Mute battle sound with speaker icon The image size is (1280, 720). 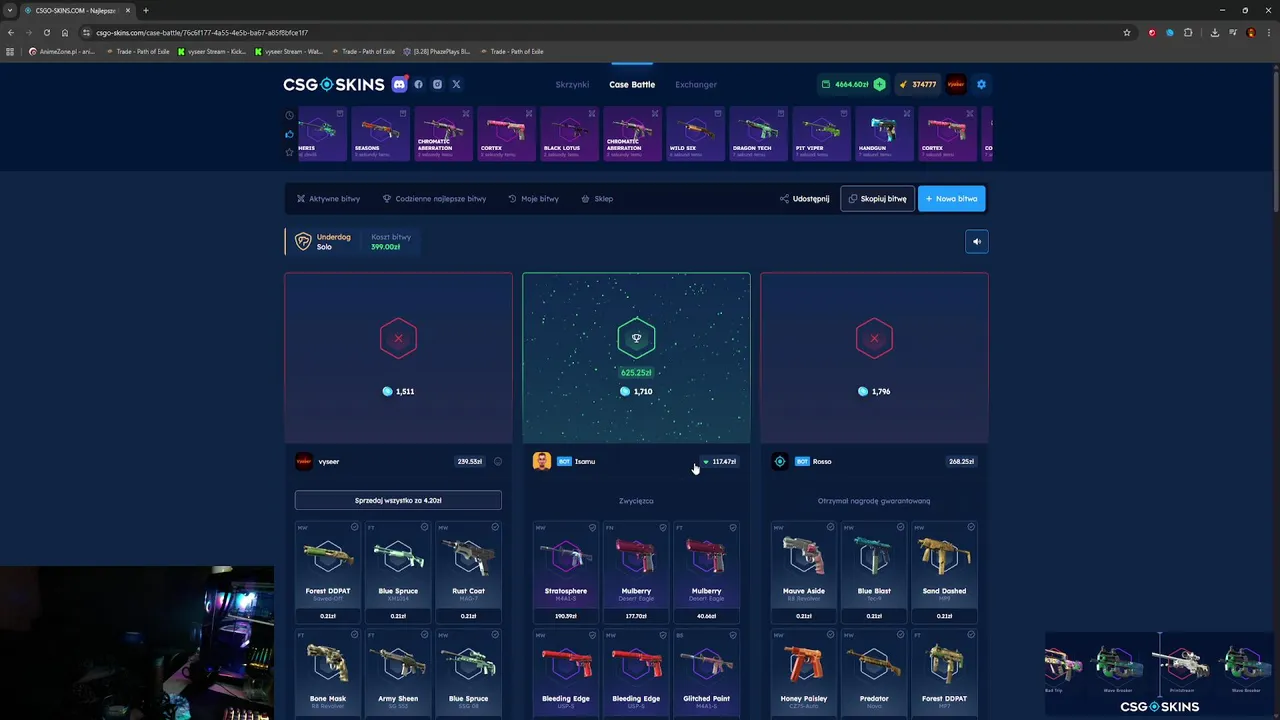coord(977,241)
